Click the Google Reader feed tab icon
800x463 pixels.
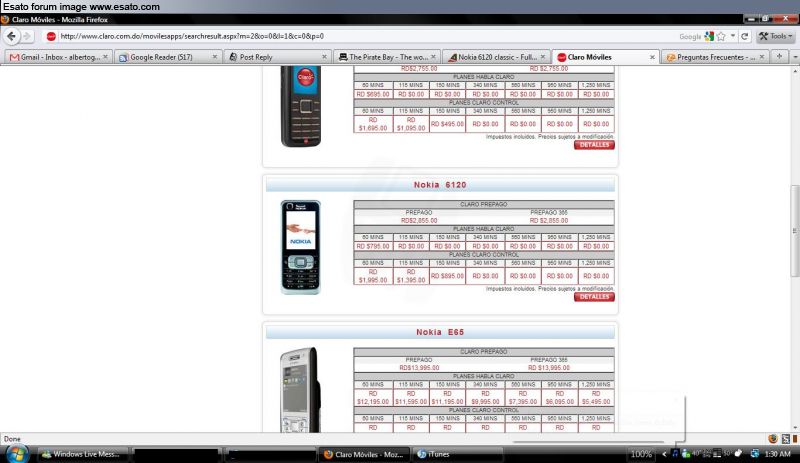[123, 58]
